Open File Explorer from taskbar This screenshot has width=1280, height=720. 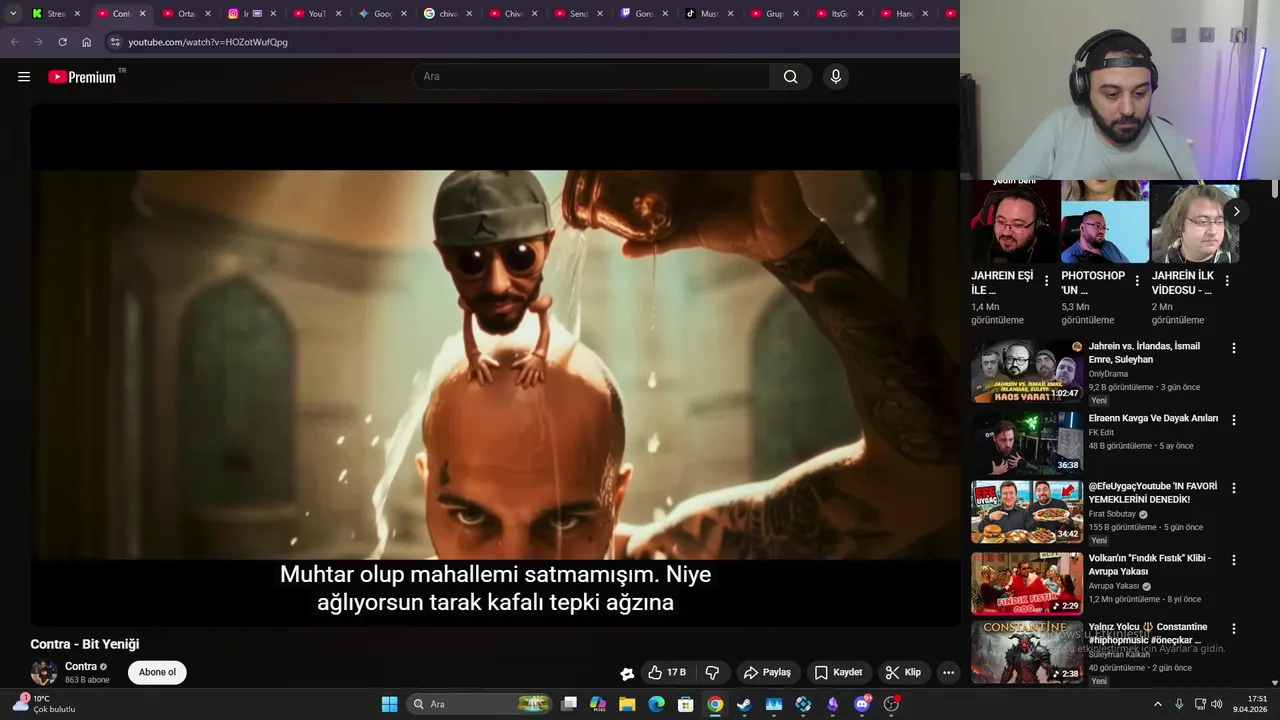[627, 704]
